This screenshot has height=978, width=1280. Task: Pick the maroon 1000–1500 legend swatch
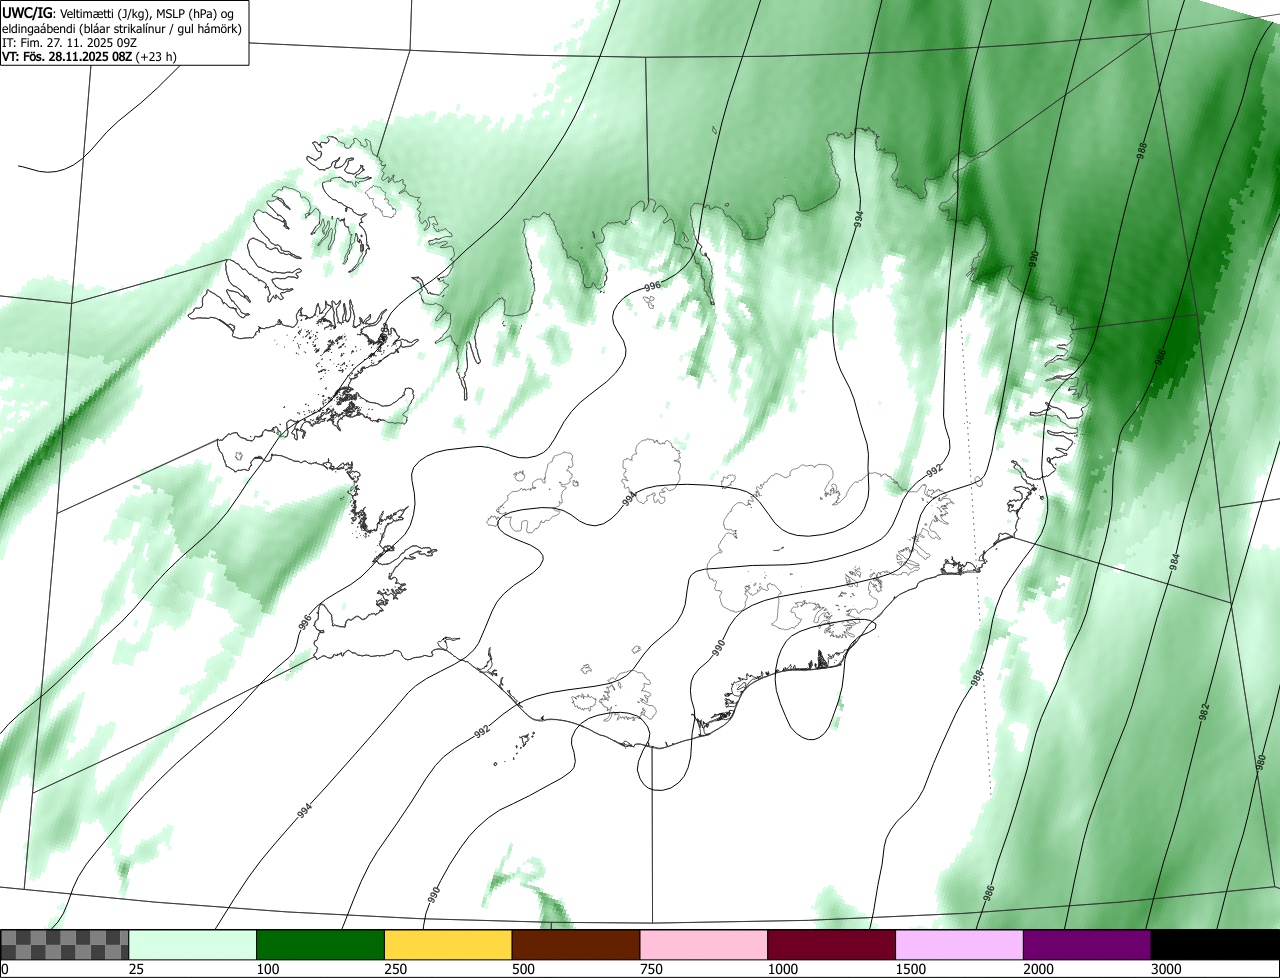[831, 945]
